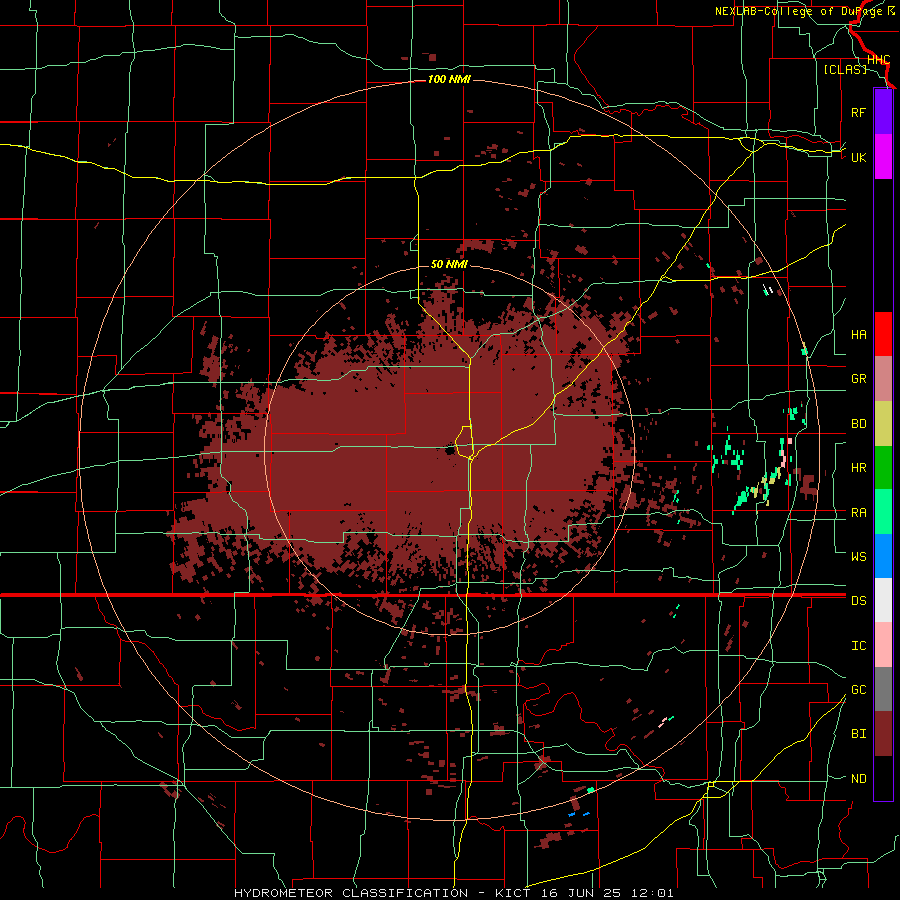
Task: Click the 100 NMI range ring label
Action: point(449,79)
